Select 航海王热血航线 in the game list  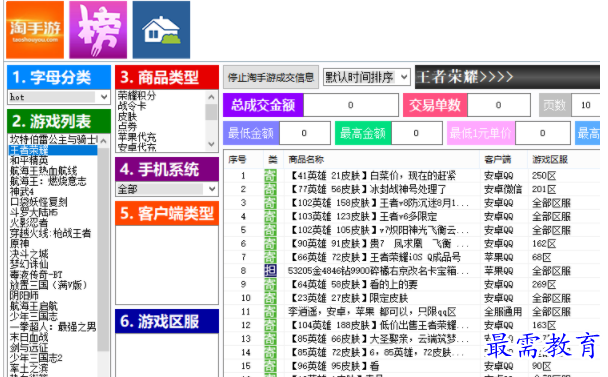tap(43, 171)
